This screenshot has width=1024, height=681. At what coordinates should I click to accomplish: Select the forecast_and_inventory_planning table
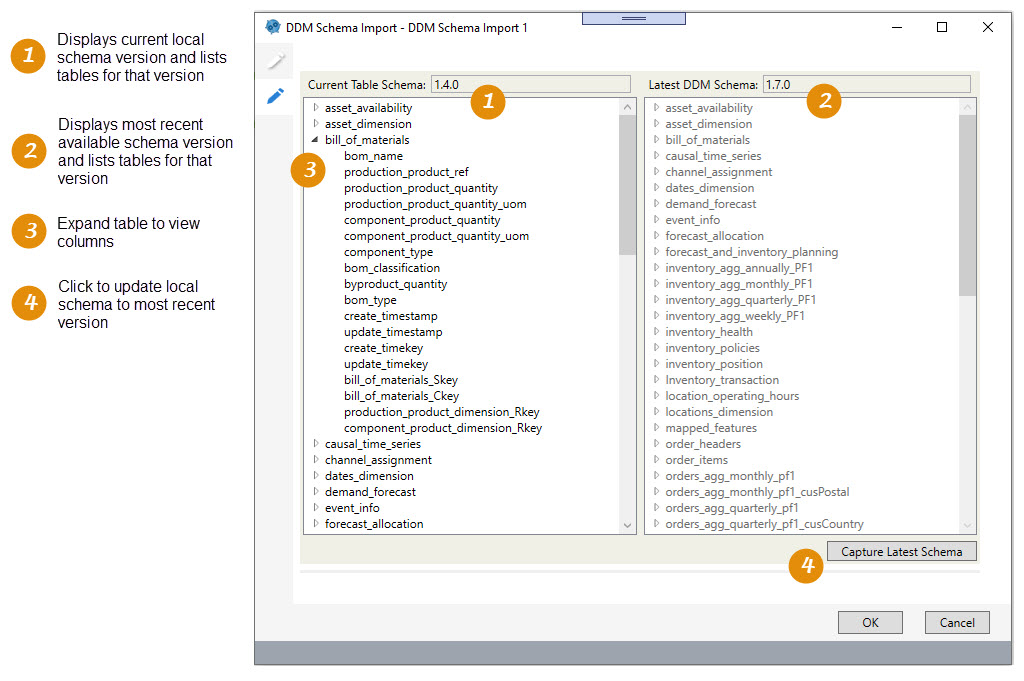752,252
